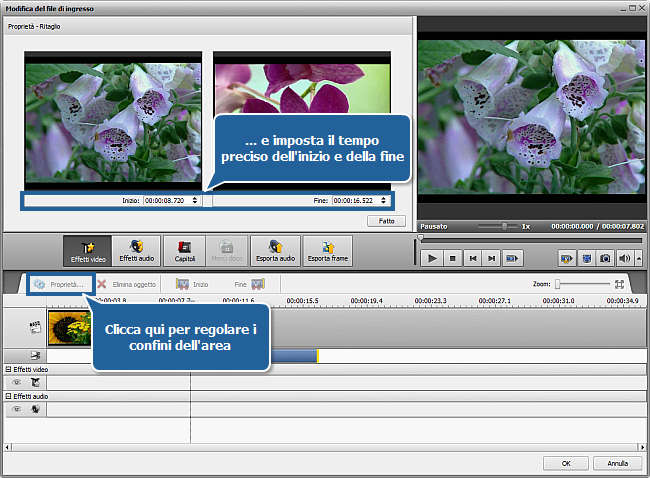This screenshot has height=478, width=650.
Task: Jump to the previous frame
Action: pos(473,258)
